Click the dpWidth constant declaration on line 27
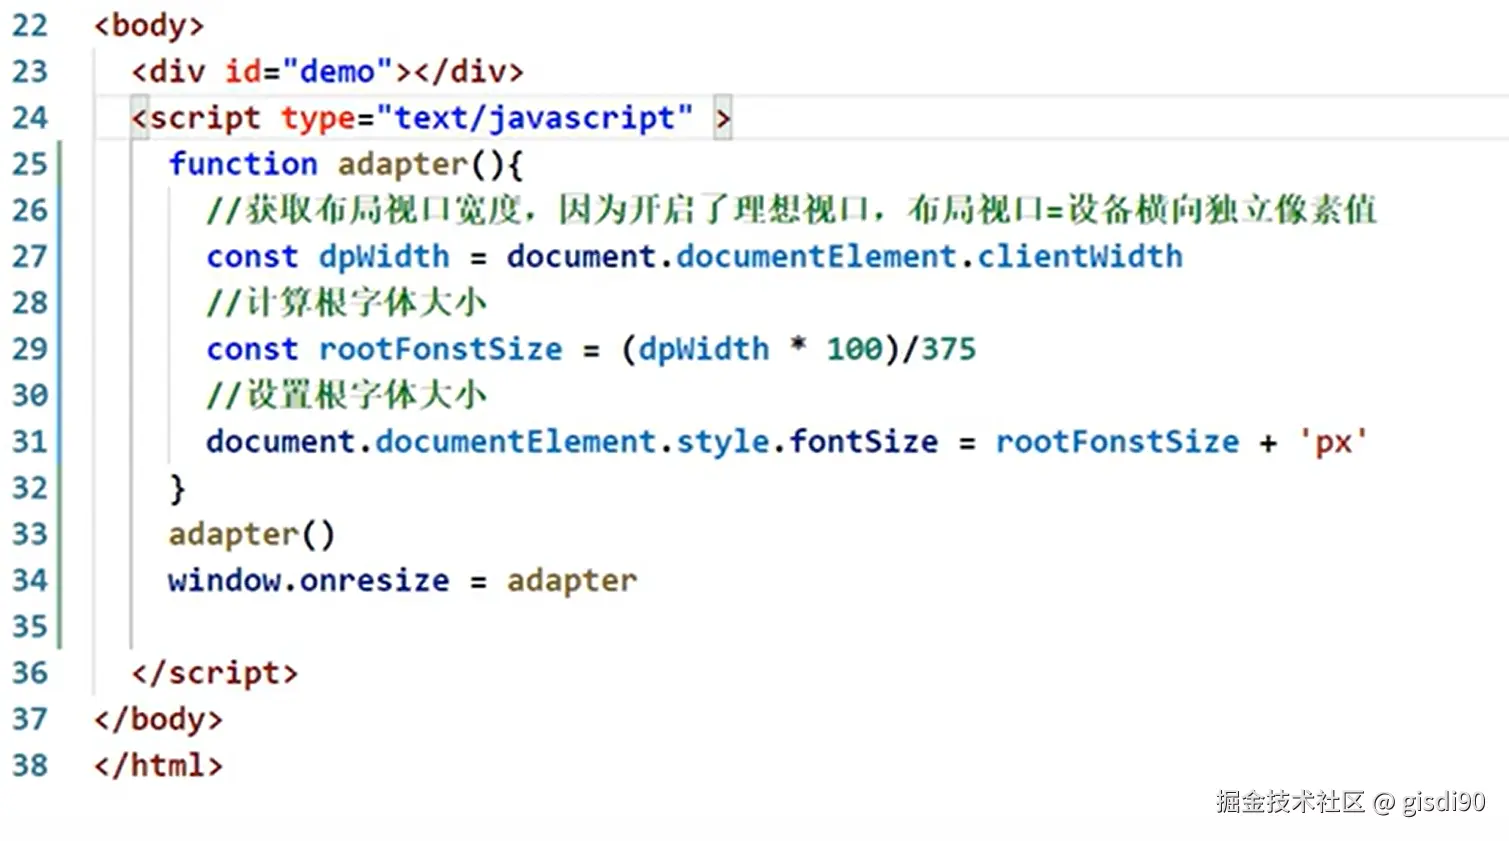1509x841 pixels. (x=384, y=257)
